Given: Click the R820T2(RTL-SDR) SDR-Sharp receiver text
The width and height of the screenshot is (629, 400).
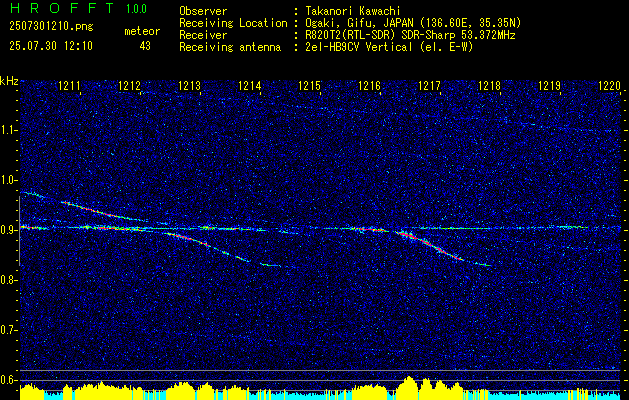Looking at the screenshot, I should point(410,35).
